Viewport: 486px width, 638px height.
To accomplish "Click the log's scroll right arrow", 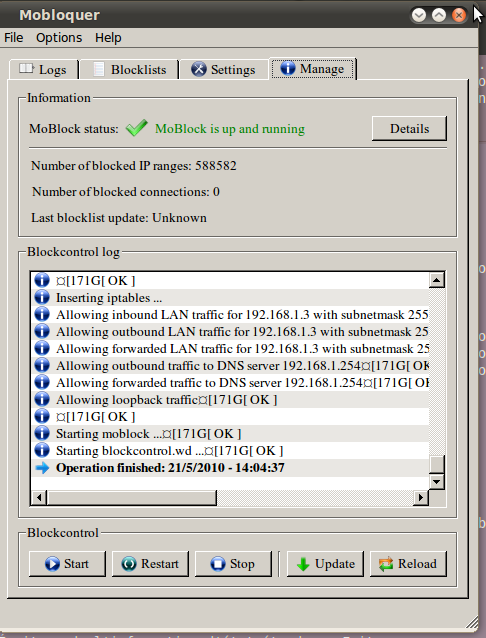I will (x=421, y=497).
